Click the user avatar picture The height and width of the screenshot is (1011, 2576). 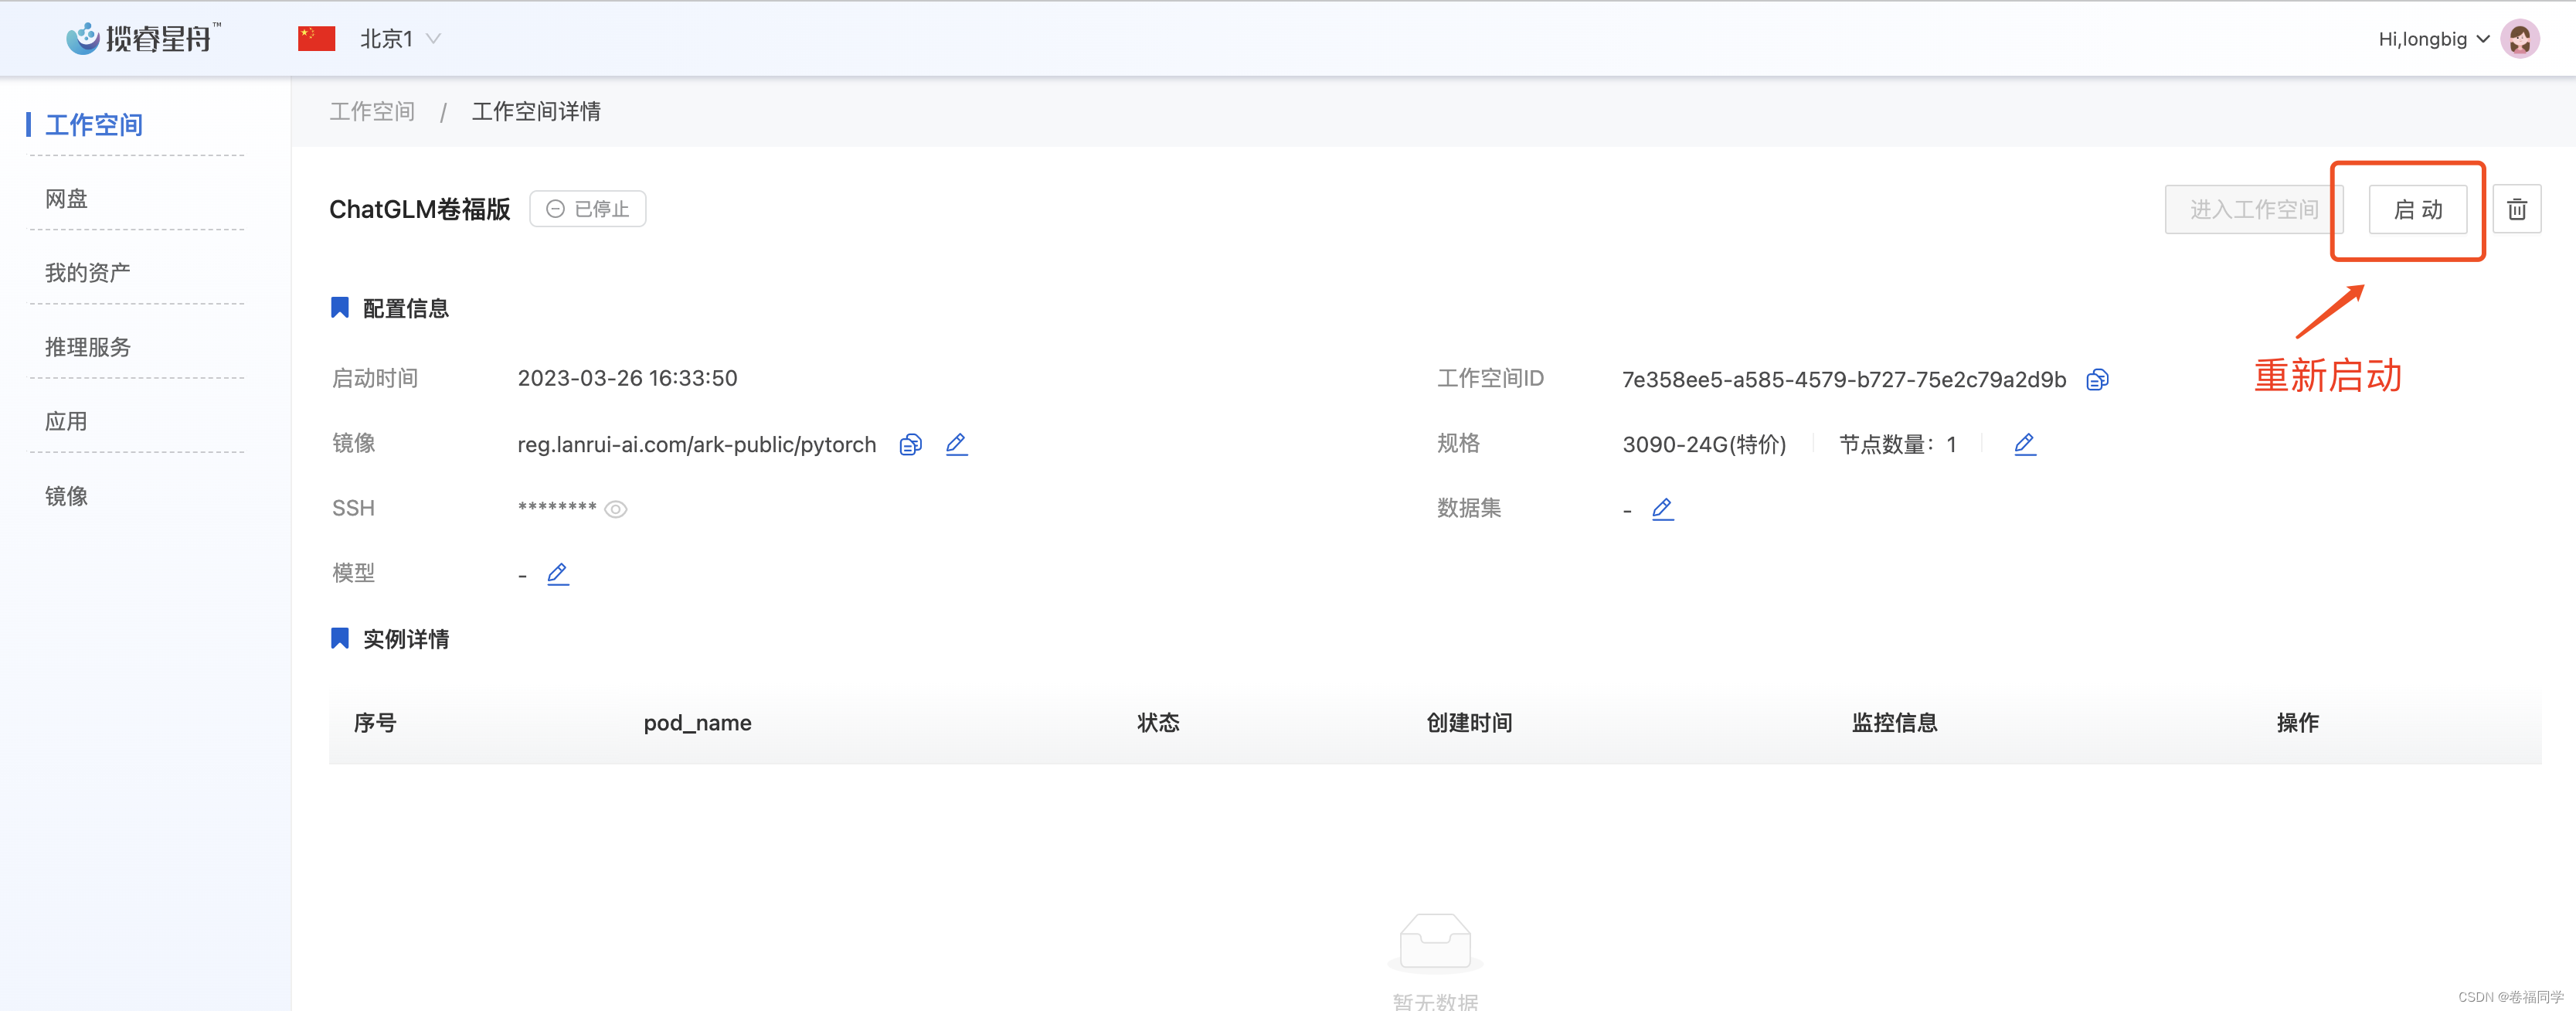click(2519, 39)
